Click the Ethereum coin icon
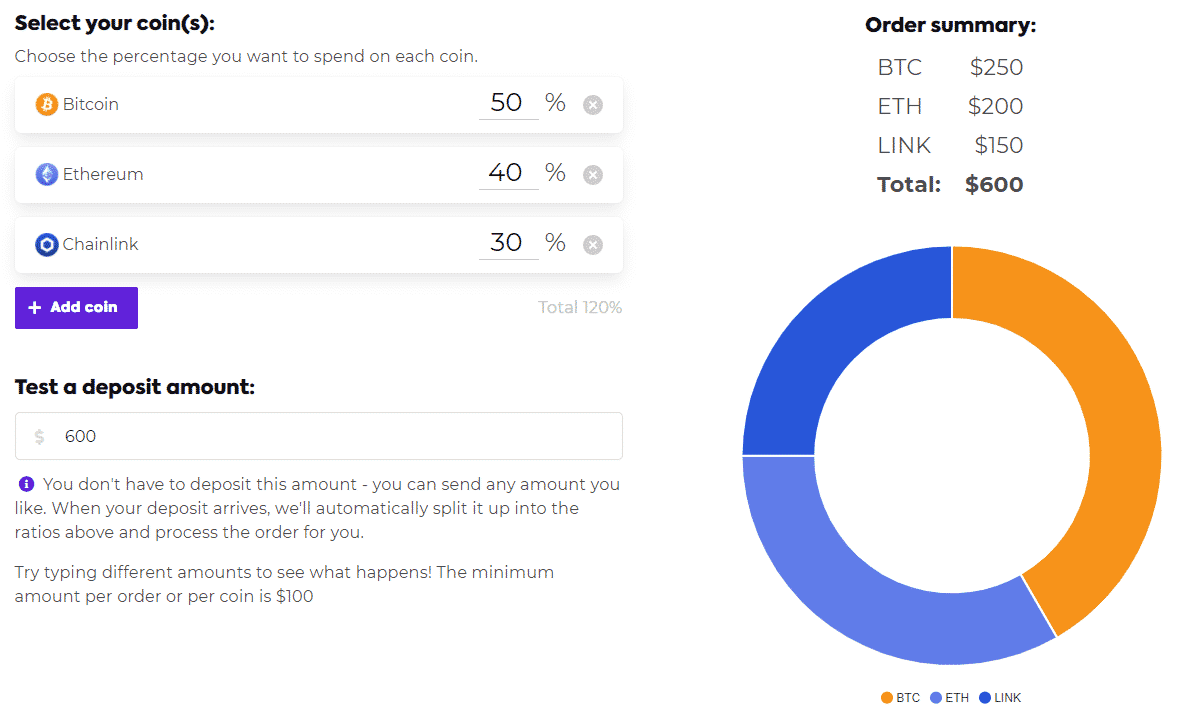 tap(47, 174)
